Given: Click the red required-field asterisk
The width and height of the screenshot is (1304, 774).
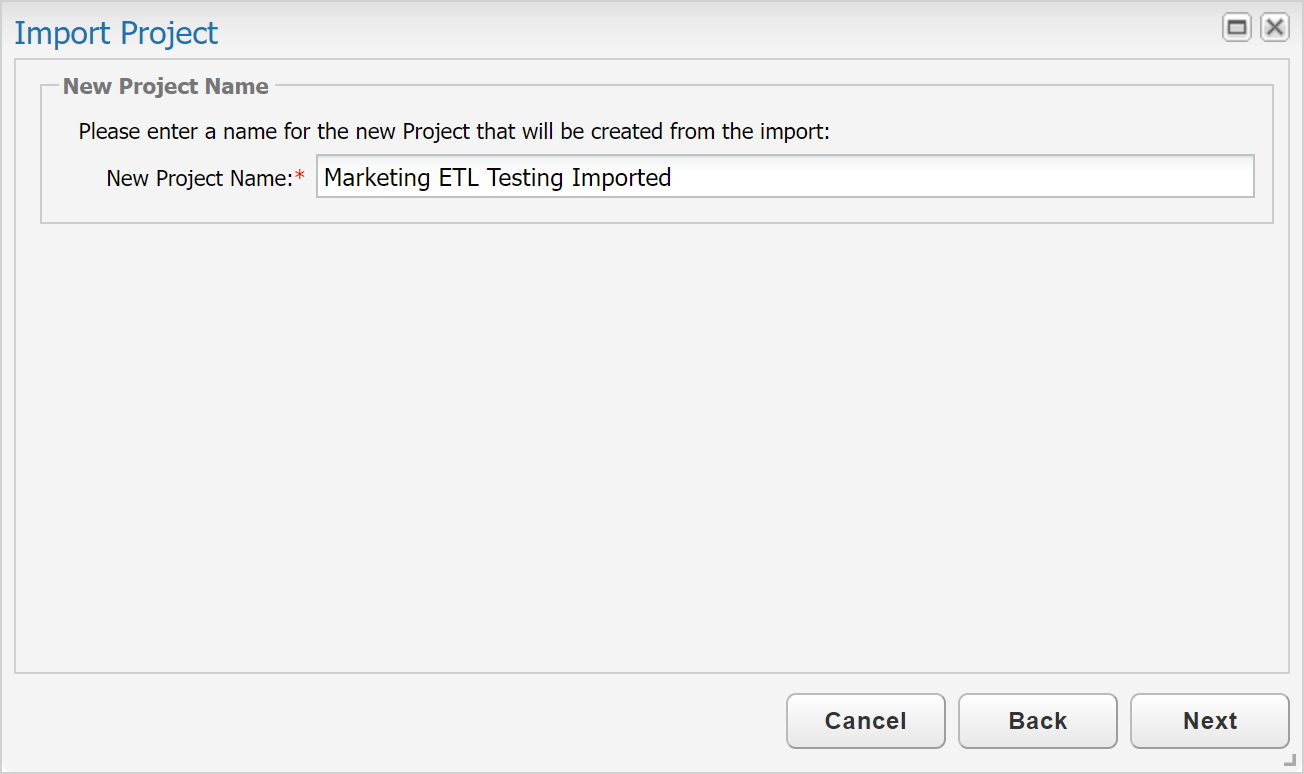Looking at the screenshot, I should click(300, 178).
